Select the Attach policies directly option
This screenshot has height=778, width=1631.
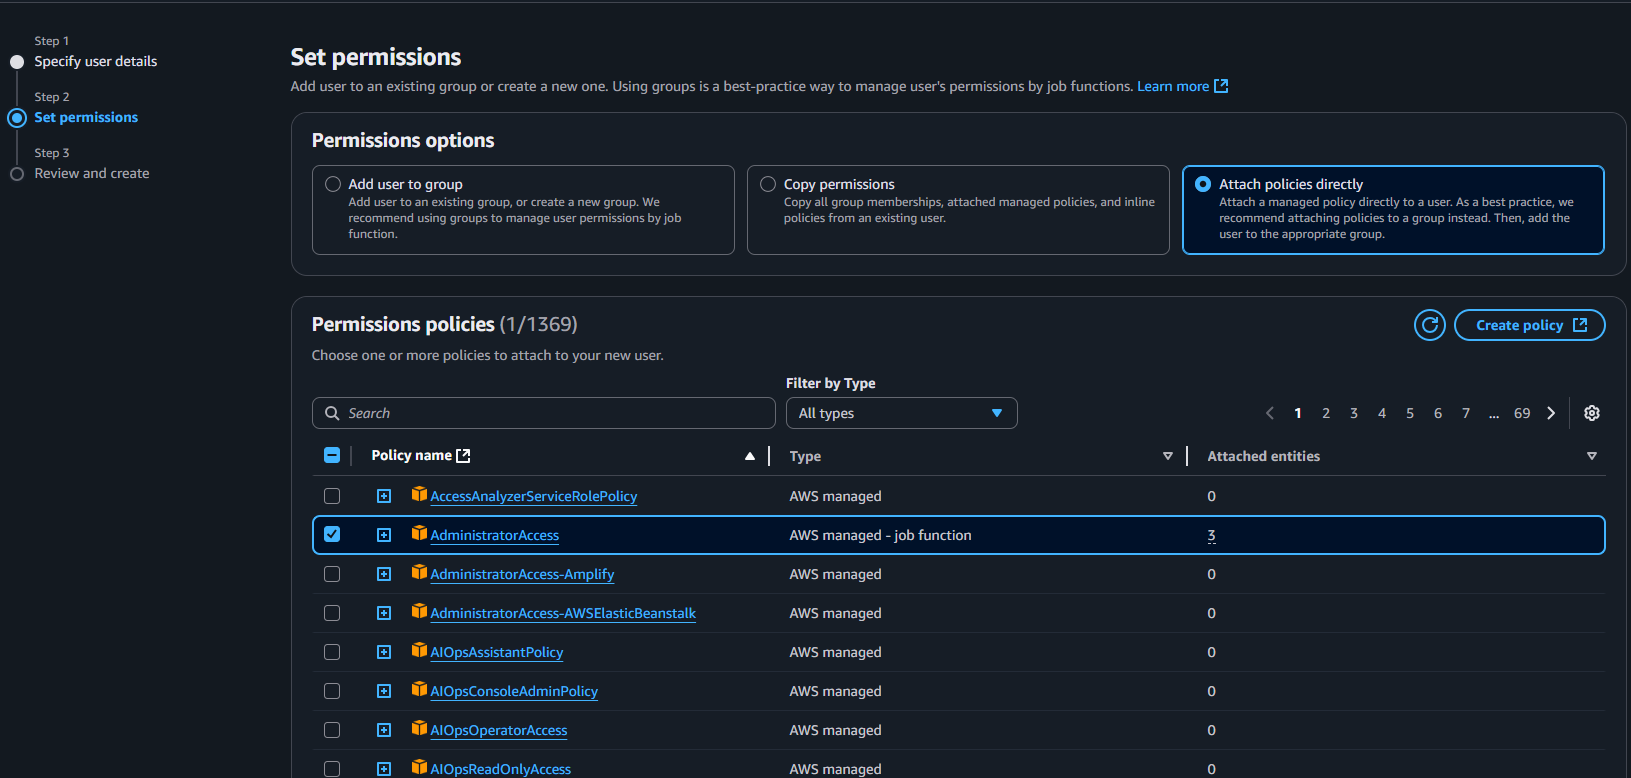(x=1203, y=184)
